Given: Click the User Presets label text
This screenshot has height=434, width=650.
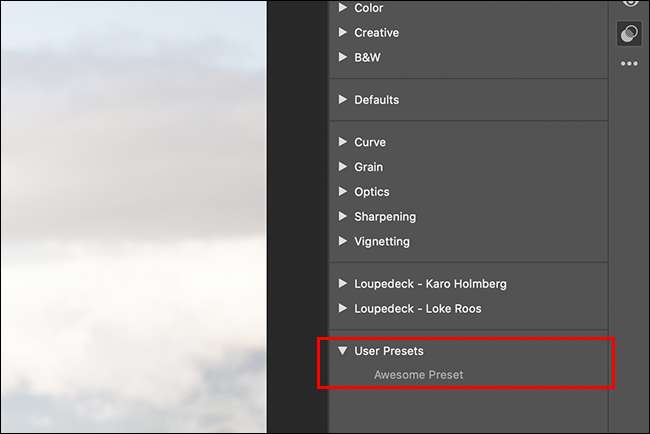Looking at the screenshot, I should click(x=388, y=351).
